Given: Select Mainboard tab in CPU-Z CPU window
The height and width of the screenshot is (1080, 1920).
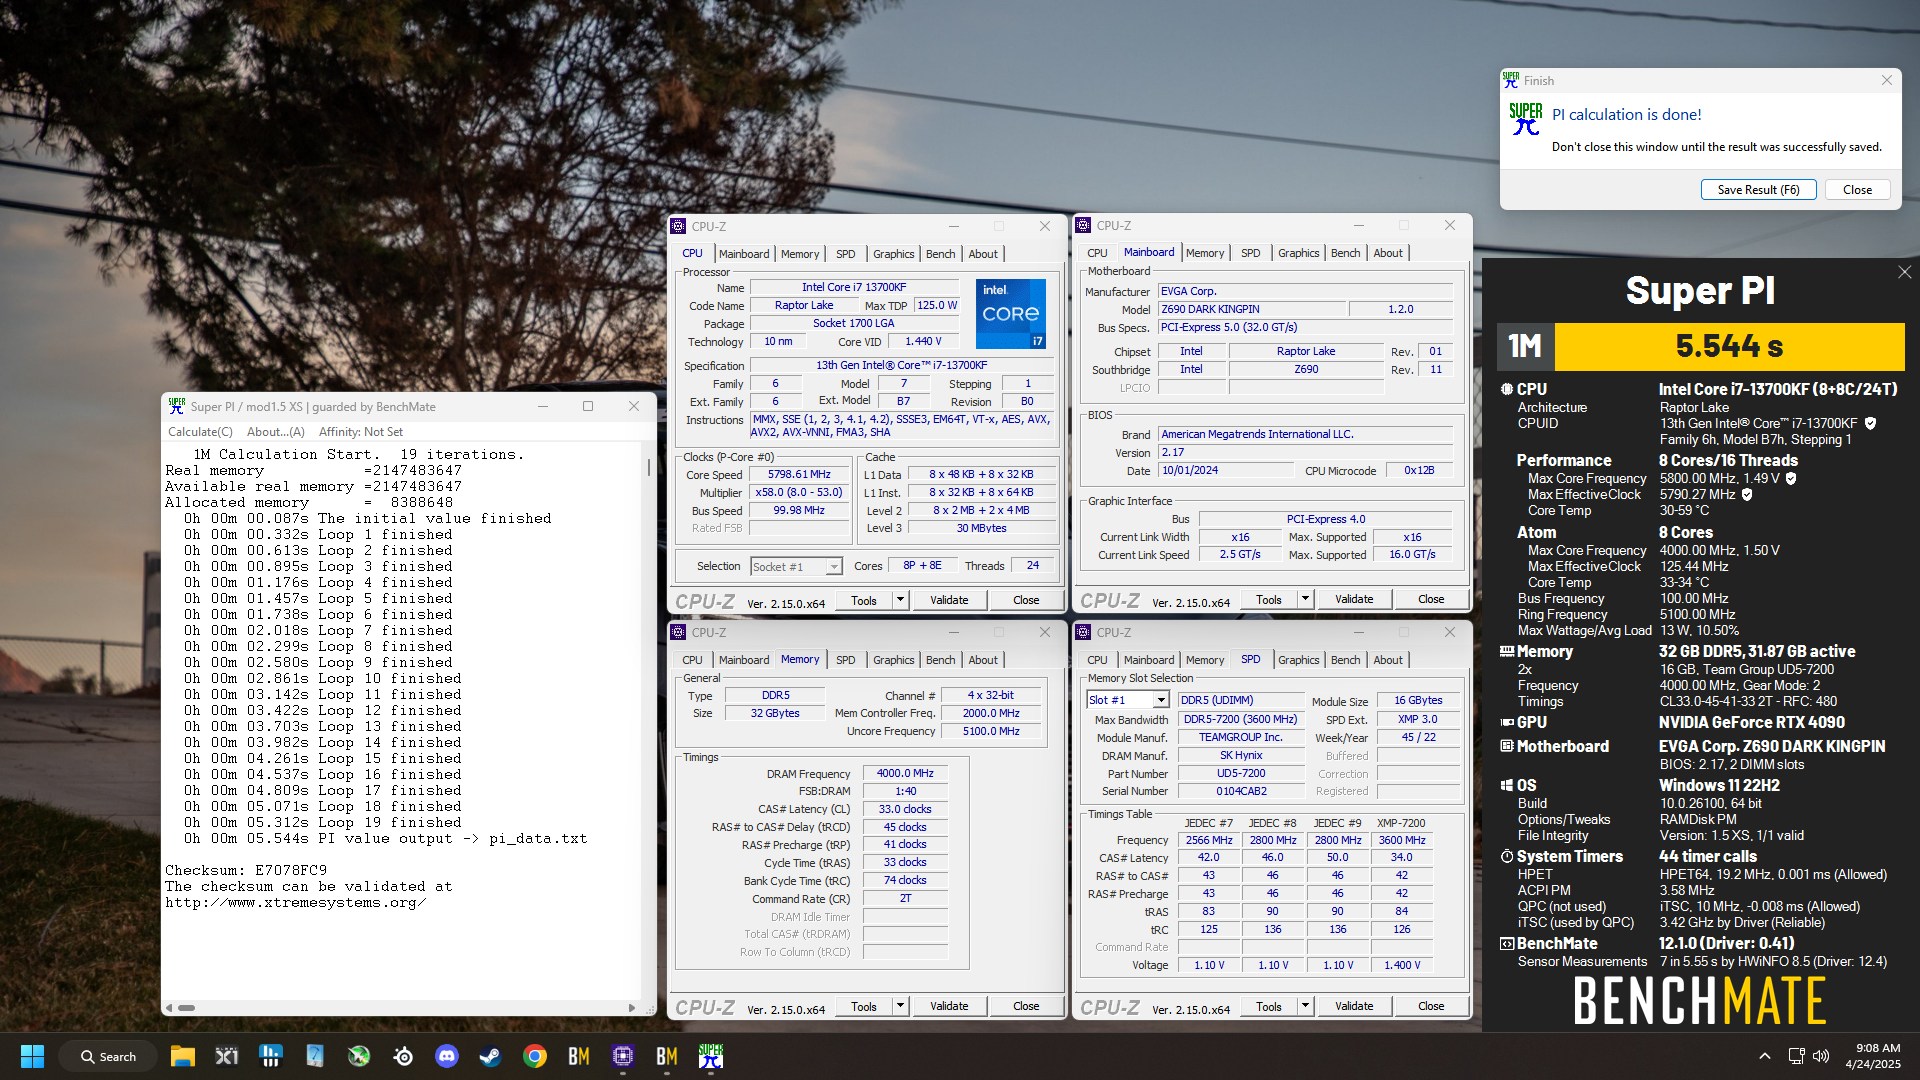Looking at the screenshot, I should (744, 254).
